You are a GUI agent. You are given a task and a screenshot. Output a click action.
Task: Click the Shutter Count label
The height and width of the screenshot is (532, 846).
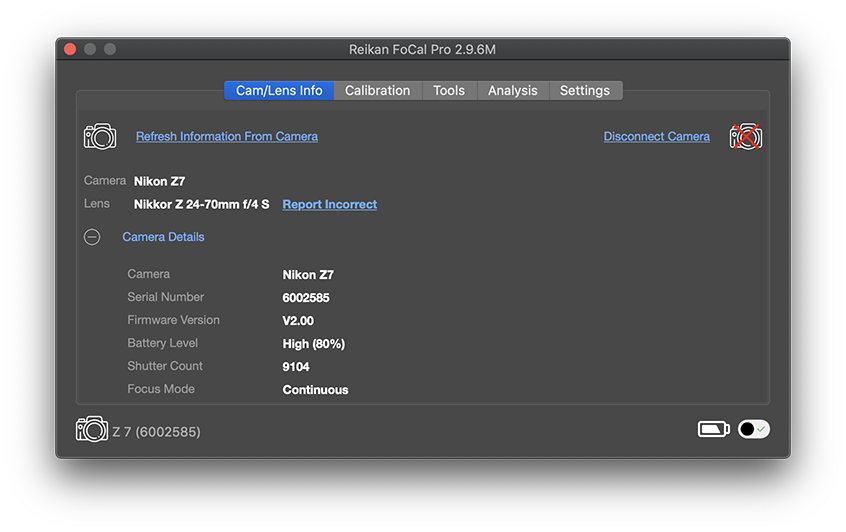[165, 366]
